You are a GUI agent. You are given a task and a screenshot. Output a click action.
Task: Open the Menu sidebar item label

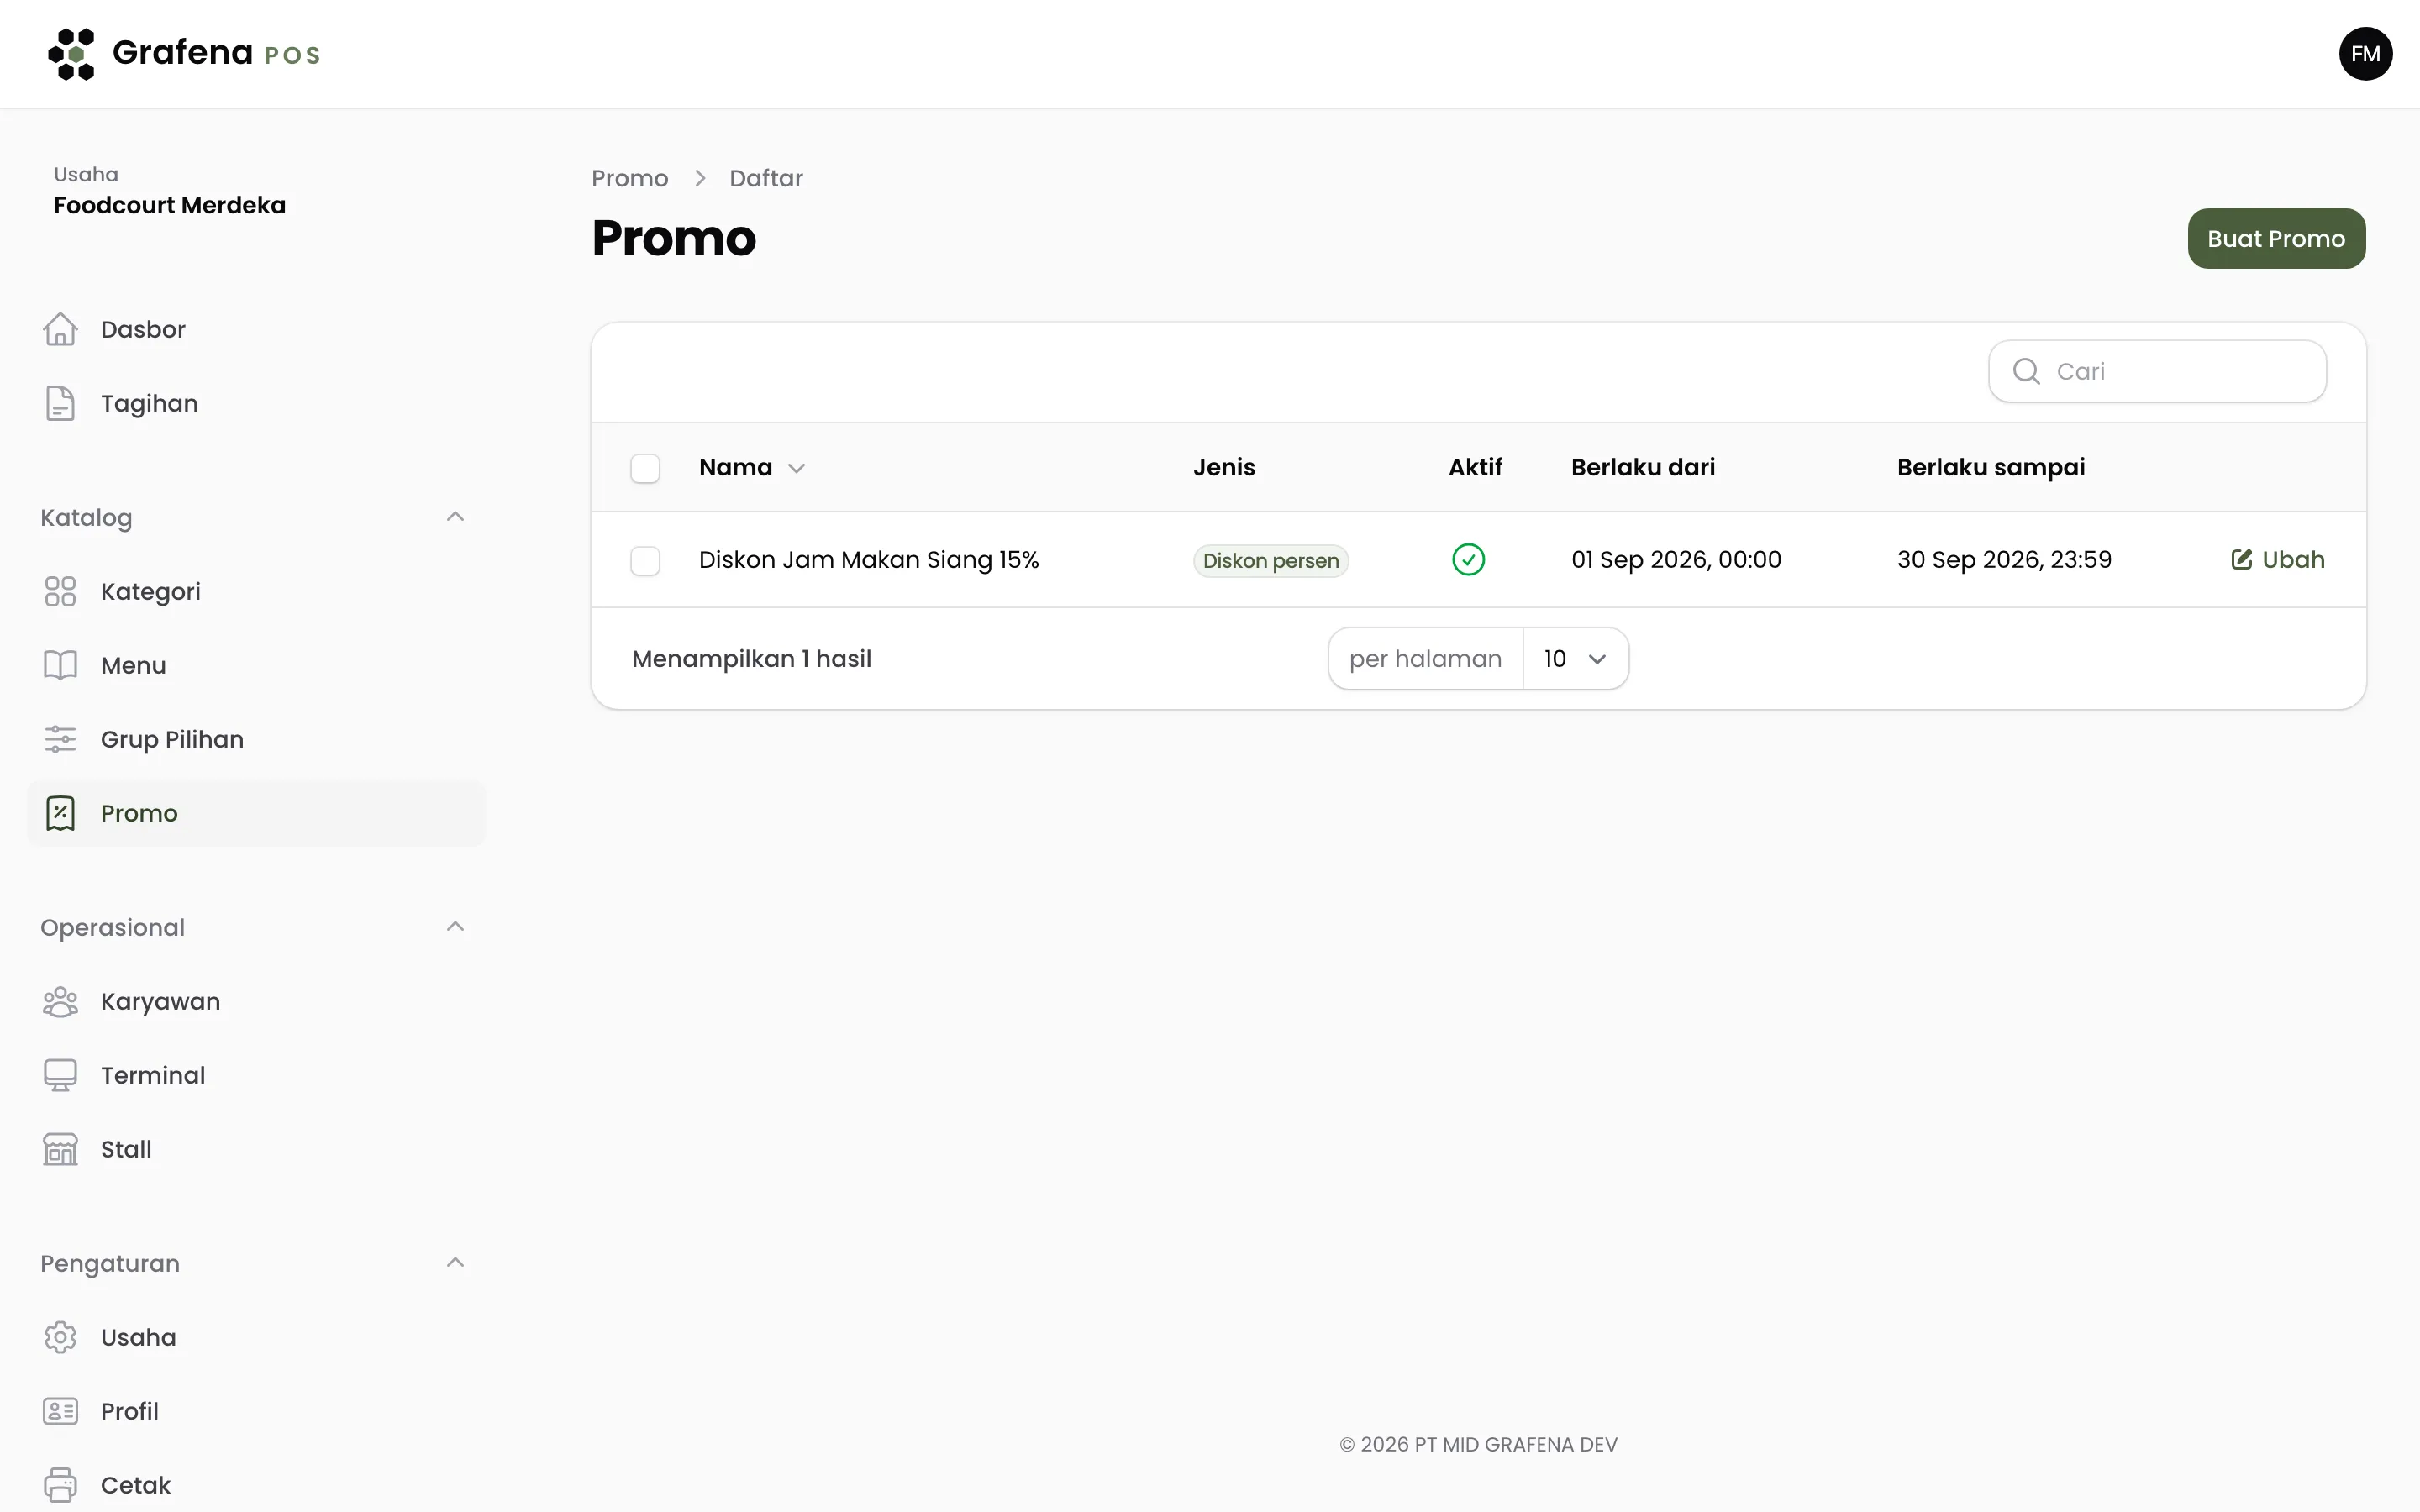[134, 665]
